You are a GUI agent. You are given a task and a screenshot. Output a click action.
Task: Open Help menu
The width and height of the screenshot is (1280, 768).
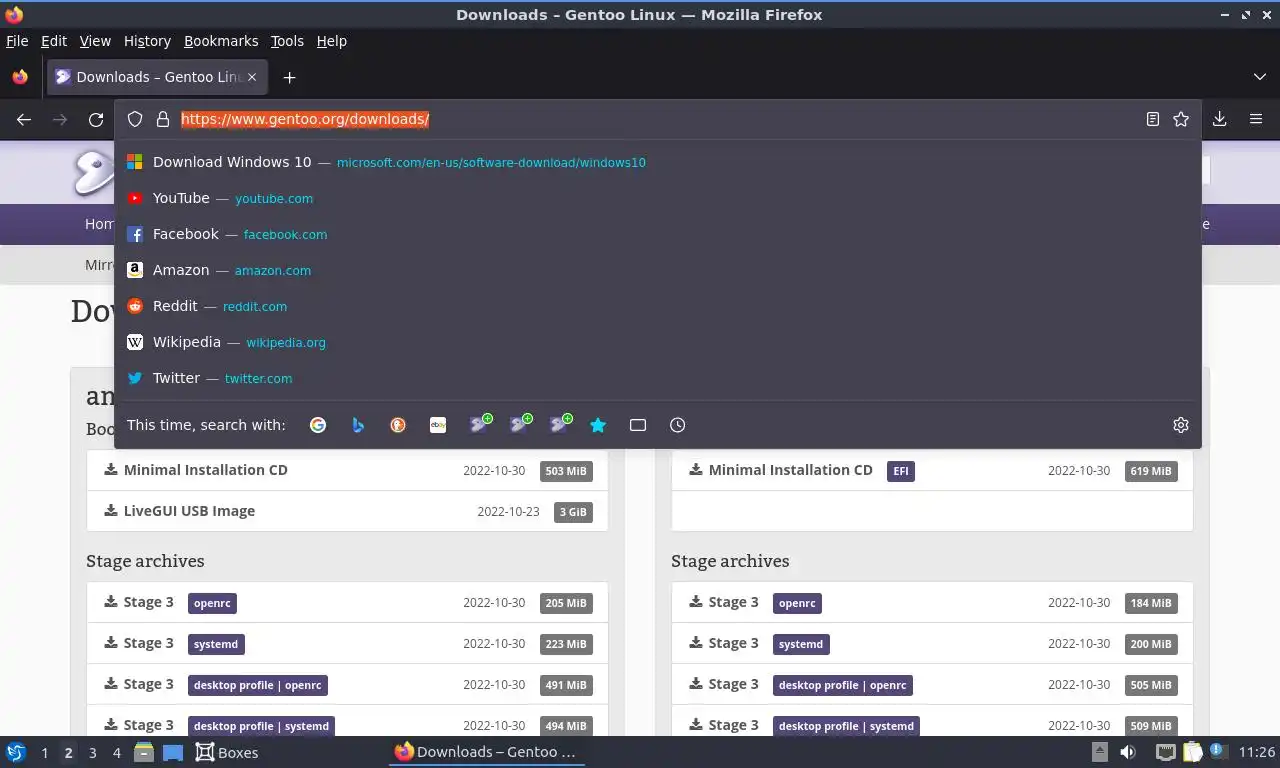tap(332, 41)
